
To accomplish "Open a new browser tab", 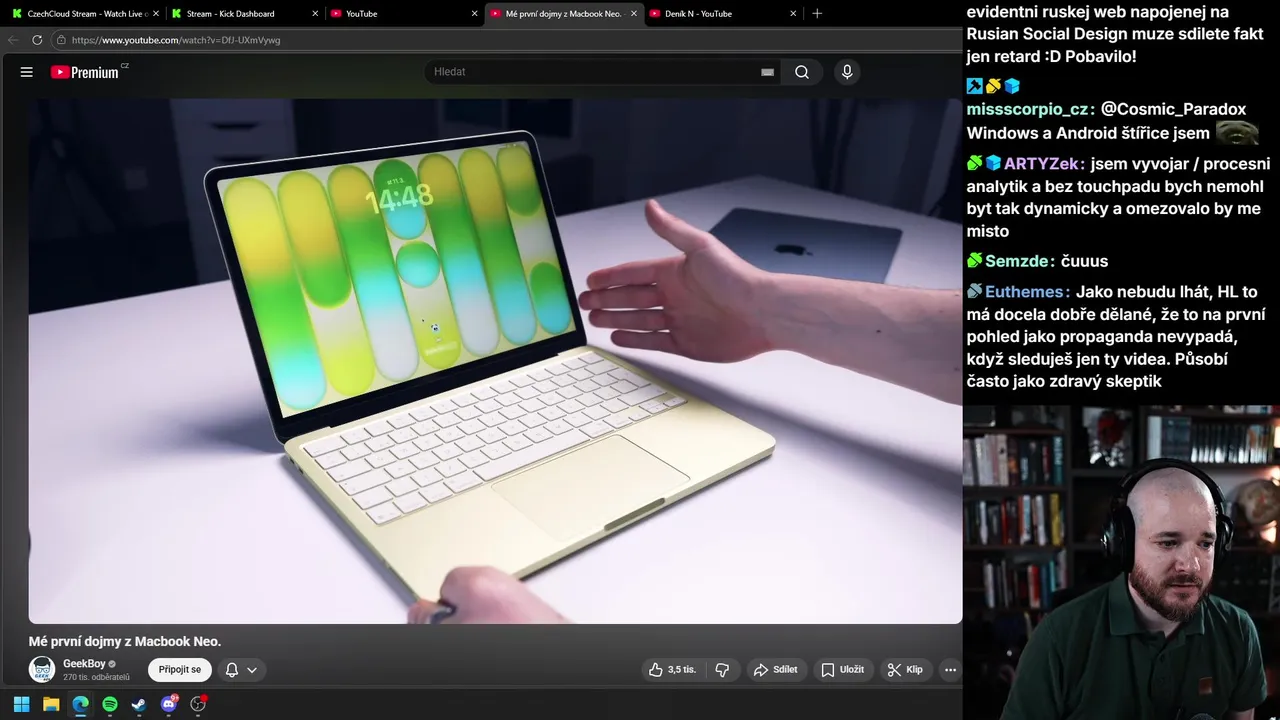I will [817, 14].
